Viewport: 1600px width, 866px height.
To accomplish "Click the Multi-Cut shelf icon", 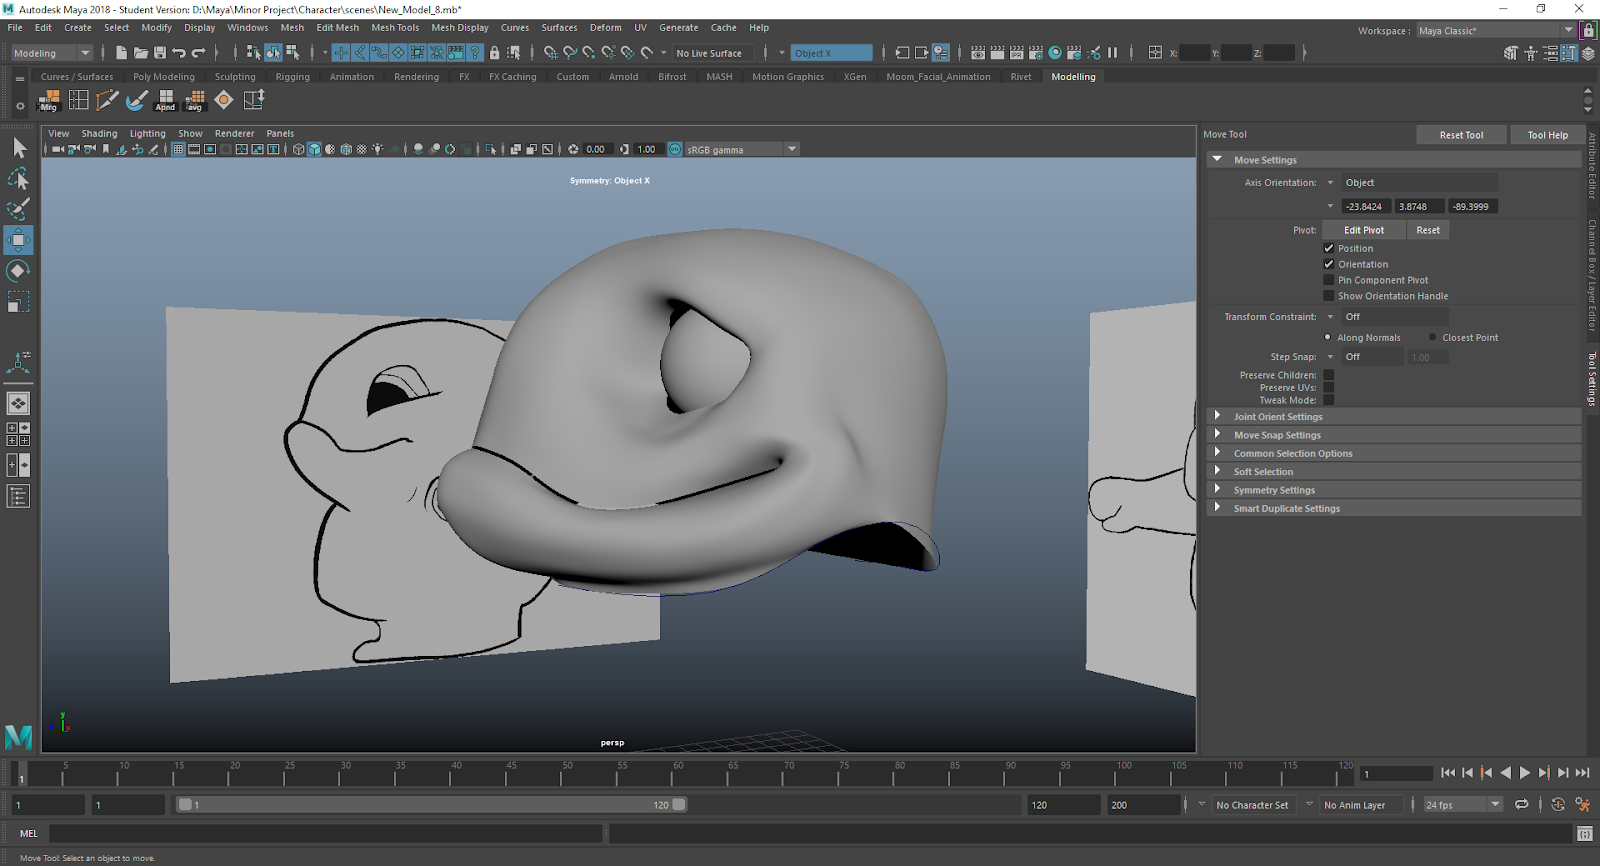I will pos(107,100).
